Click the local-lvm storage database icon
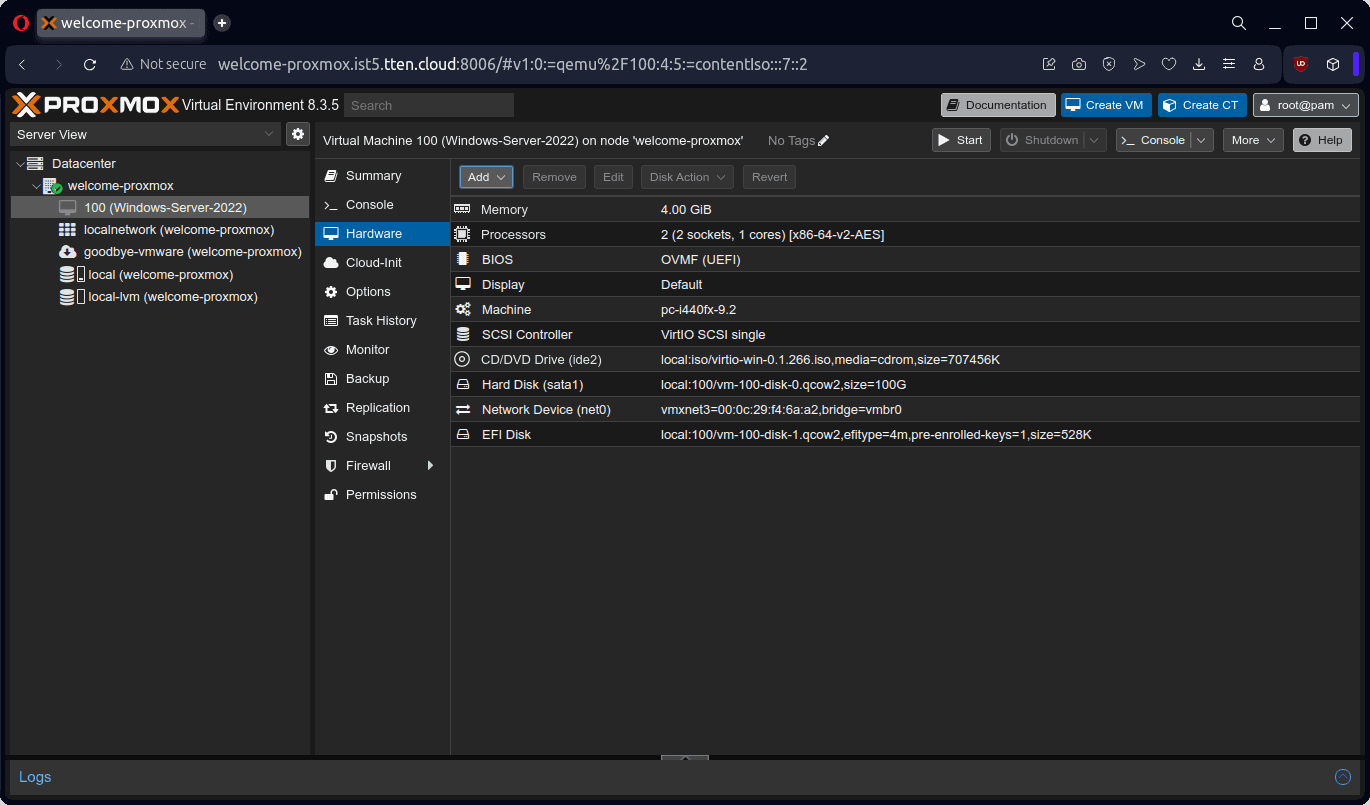This screenshot has height=805, width=1370. (x=68, y=297)
